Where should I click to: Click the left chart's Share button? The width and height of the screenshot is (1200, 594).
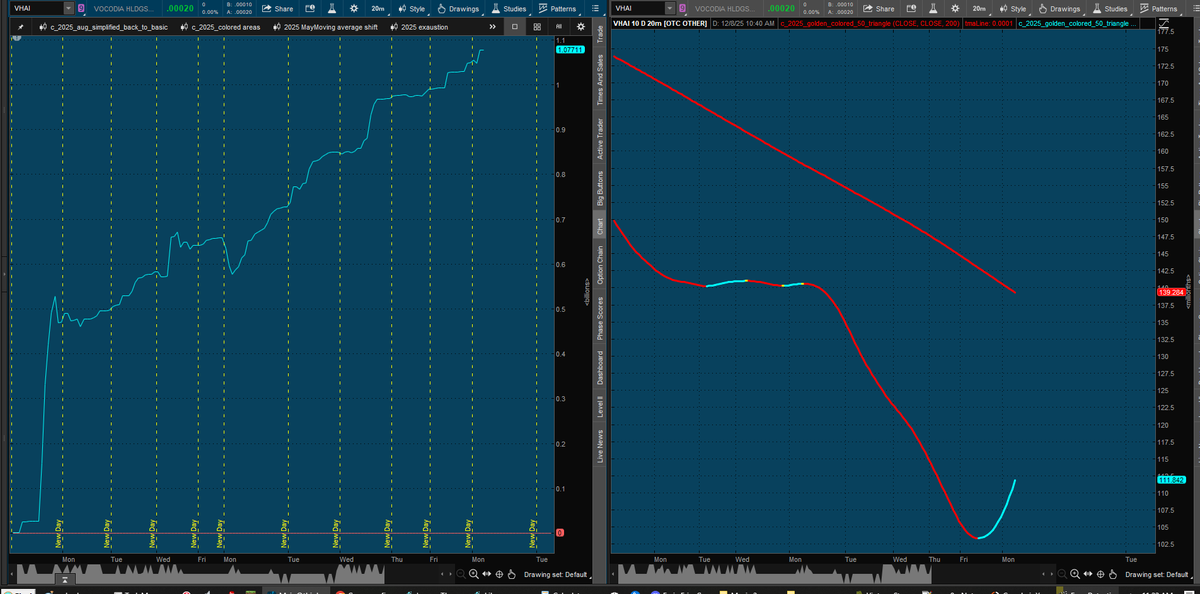coord(277,8)
